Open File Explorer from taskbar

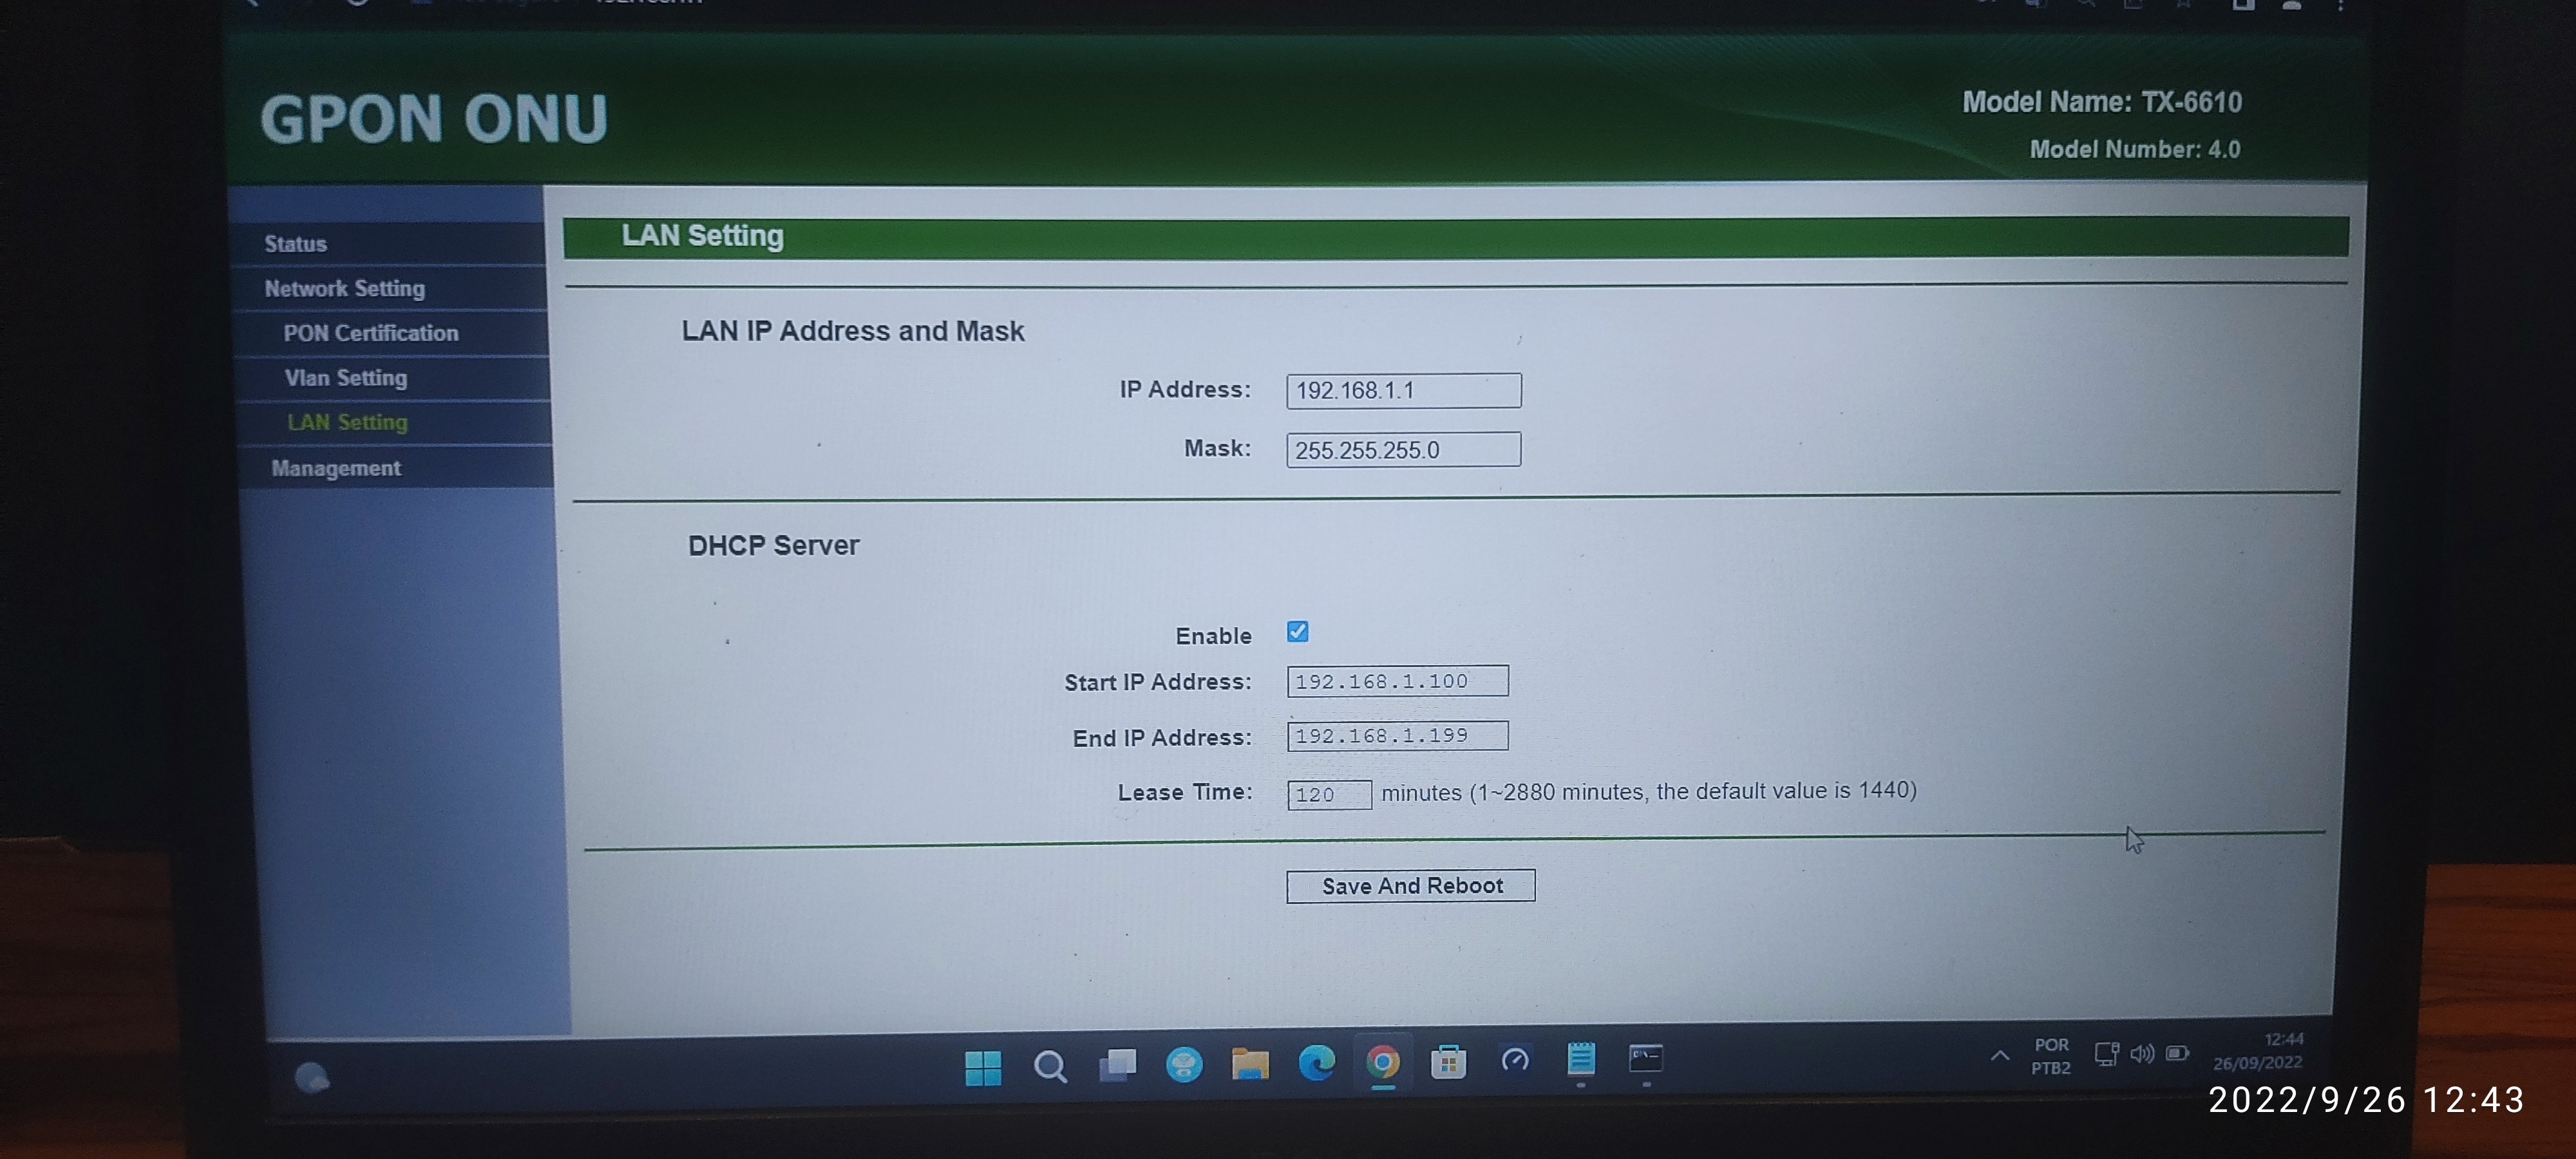(1250, 1063)
